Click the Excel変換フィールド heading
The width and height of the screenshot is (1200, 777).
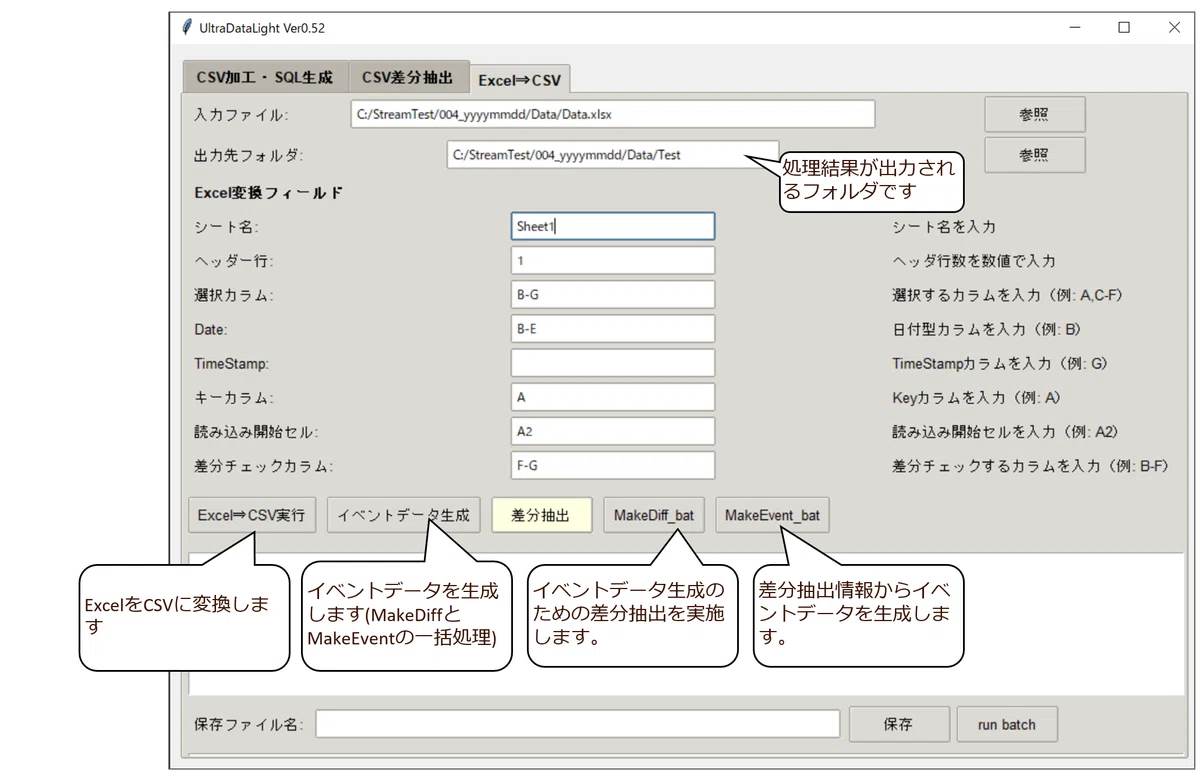click(x=269, y=193)
